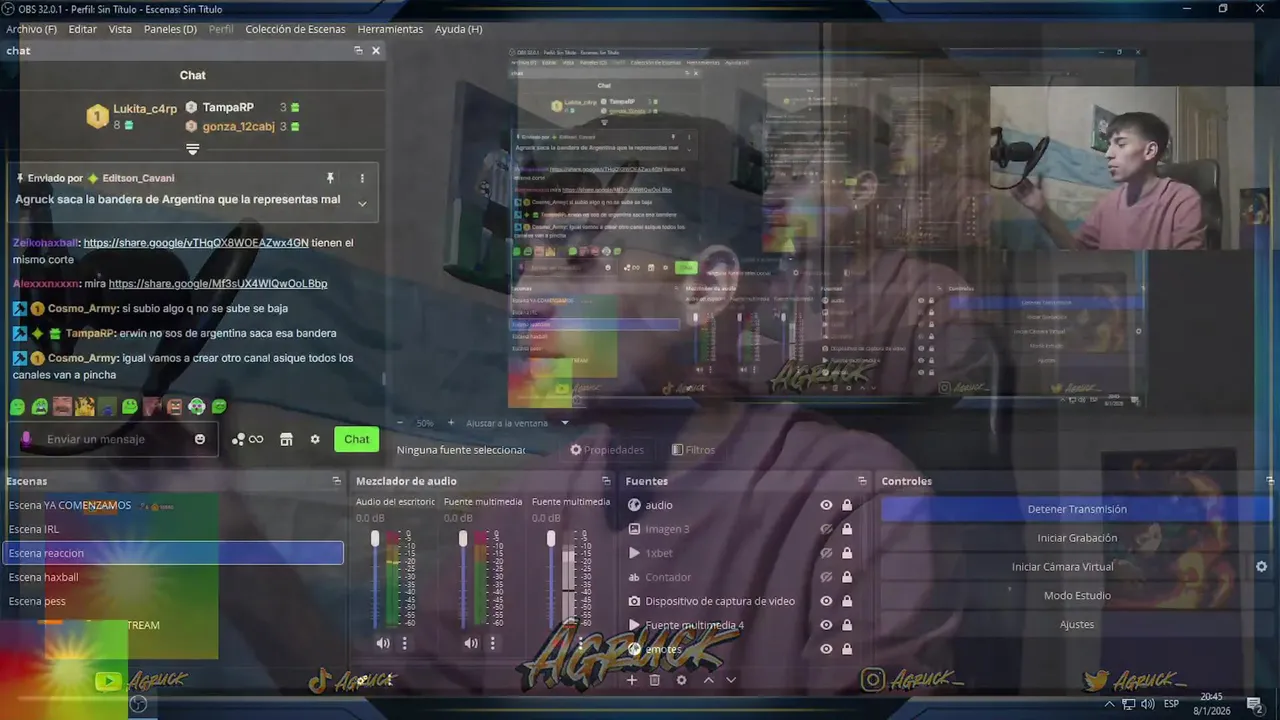Show the 1xbet source

[x=826, y=553]
